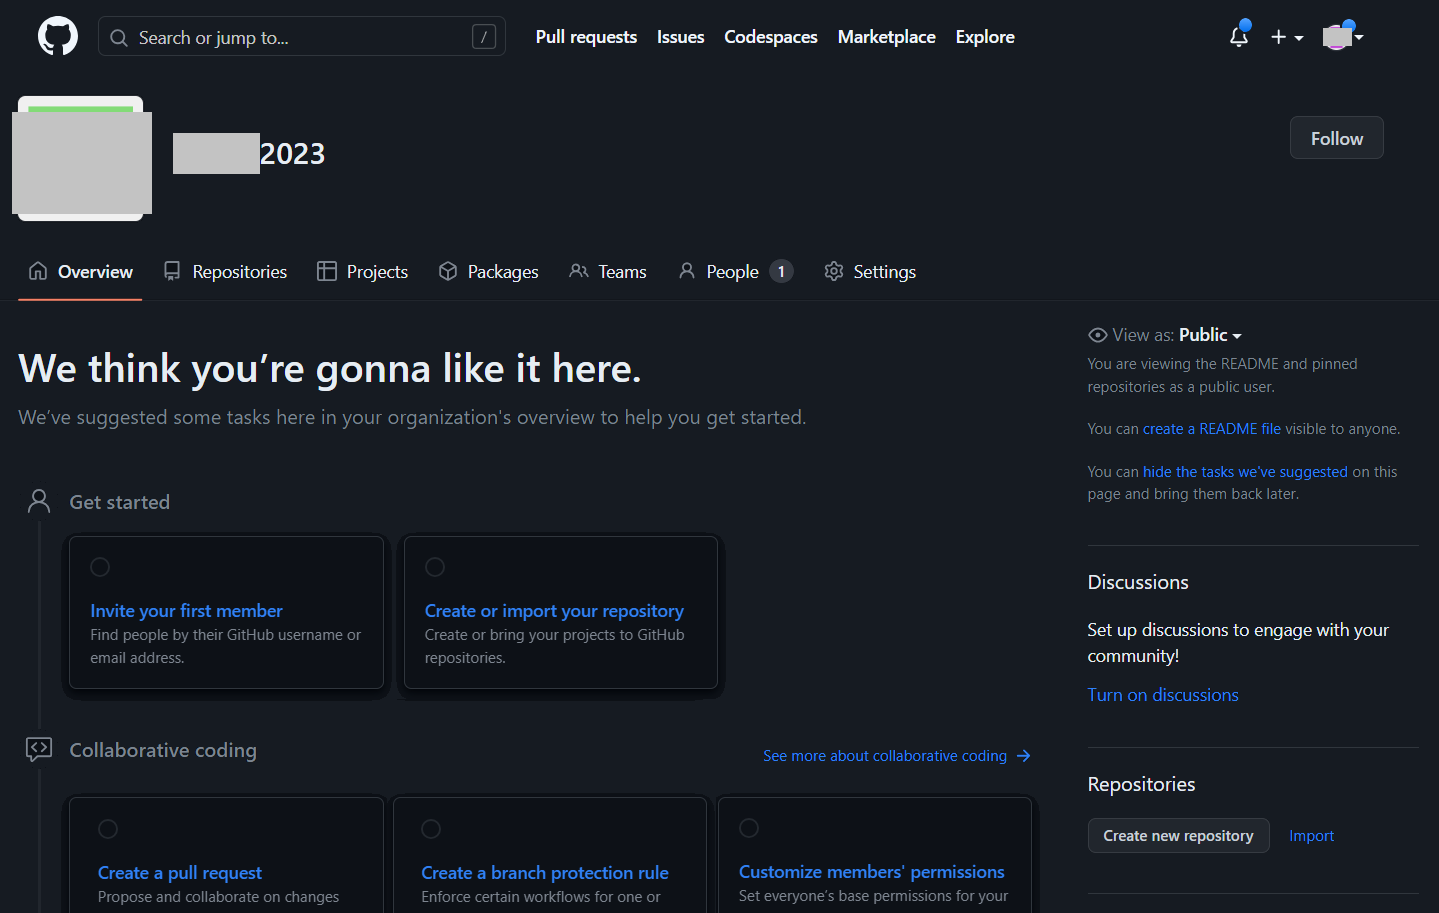Switch to the Projects tab
Screen dimensions: 1439x913
click(x=362, y=271)
